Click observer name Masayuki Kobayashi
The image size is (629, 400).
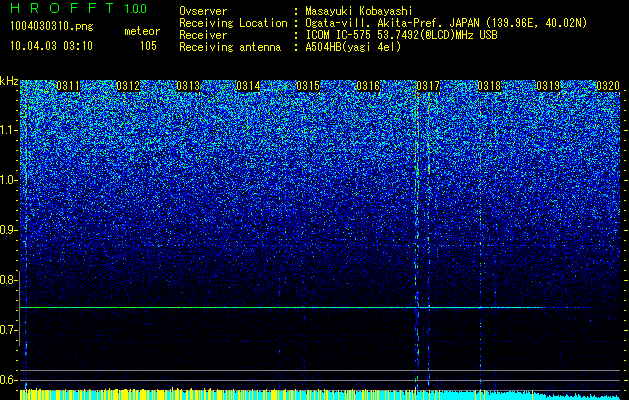359,11
